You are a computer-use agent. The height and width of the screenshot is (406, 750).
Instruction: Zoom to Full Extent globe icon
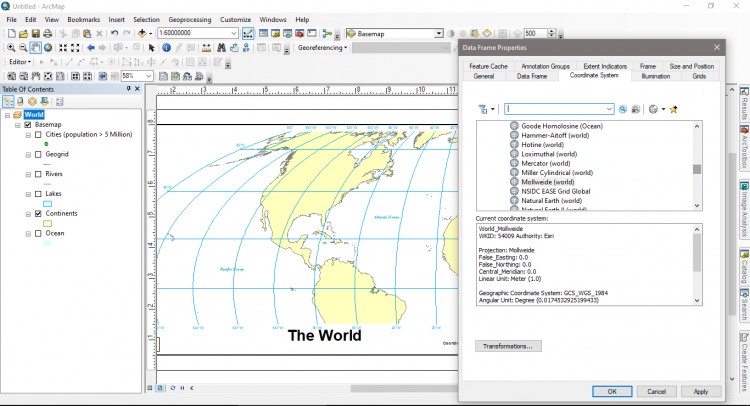48,48
